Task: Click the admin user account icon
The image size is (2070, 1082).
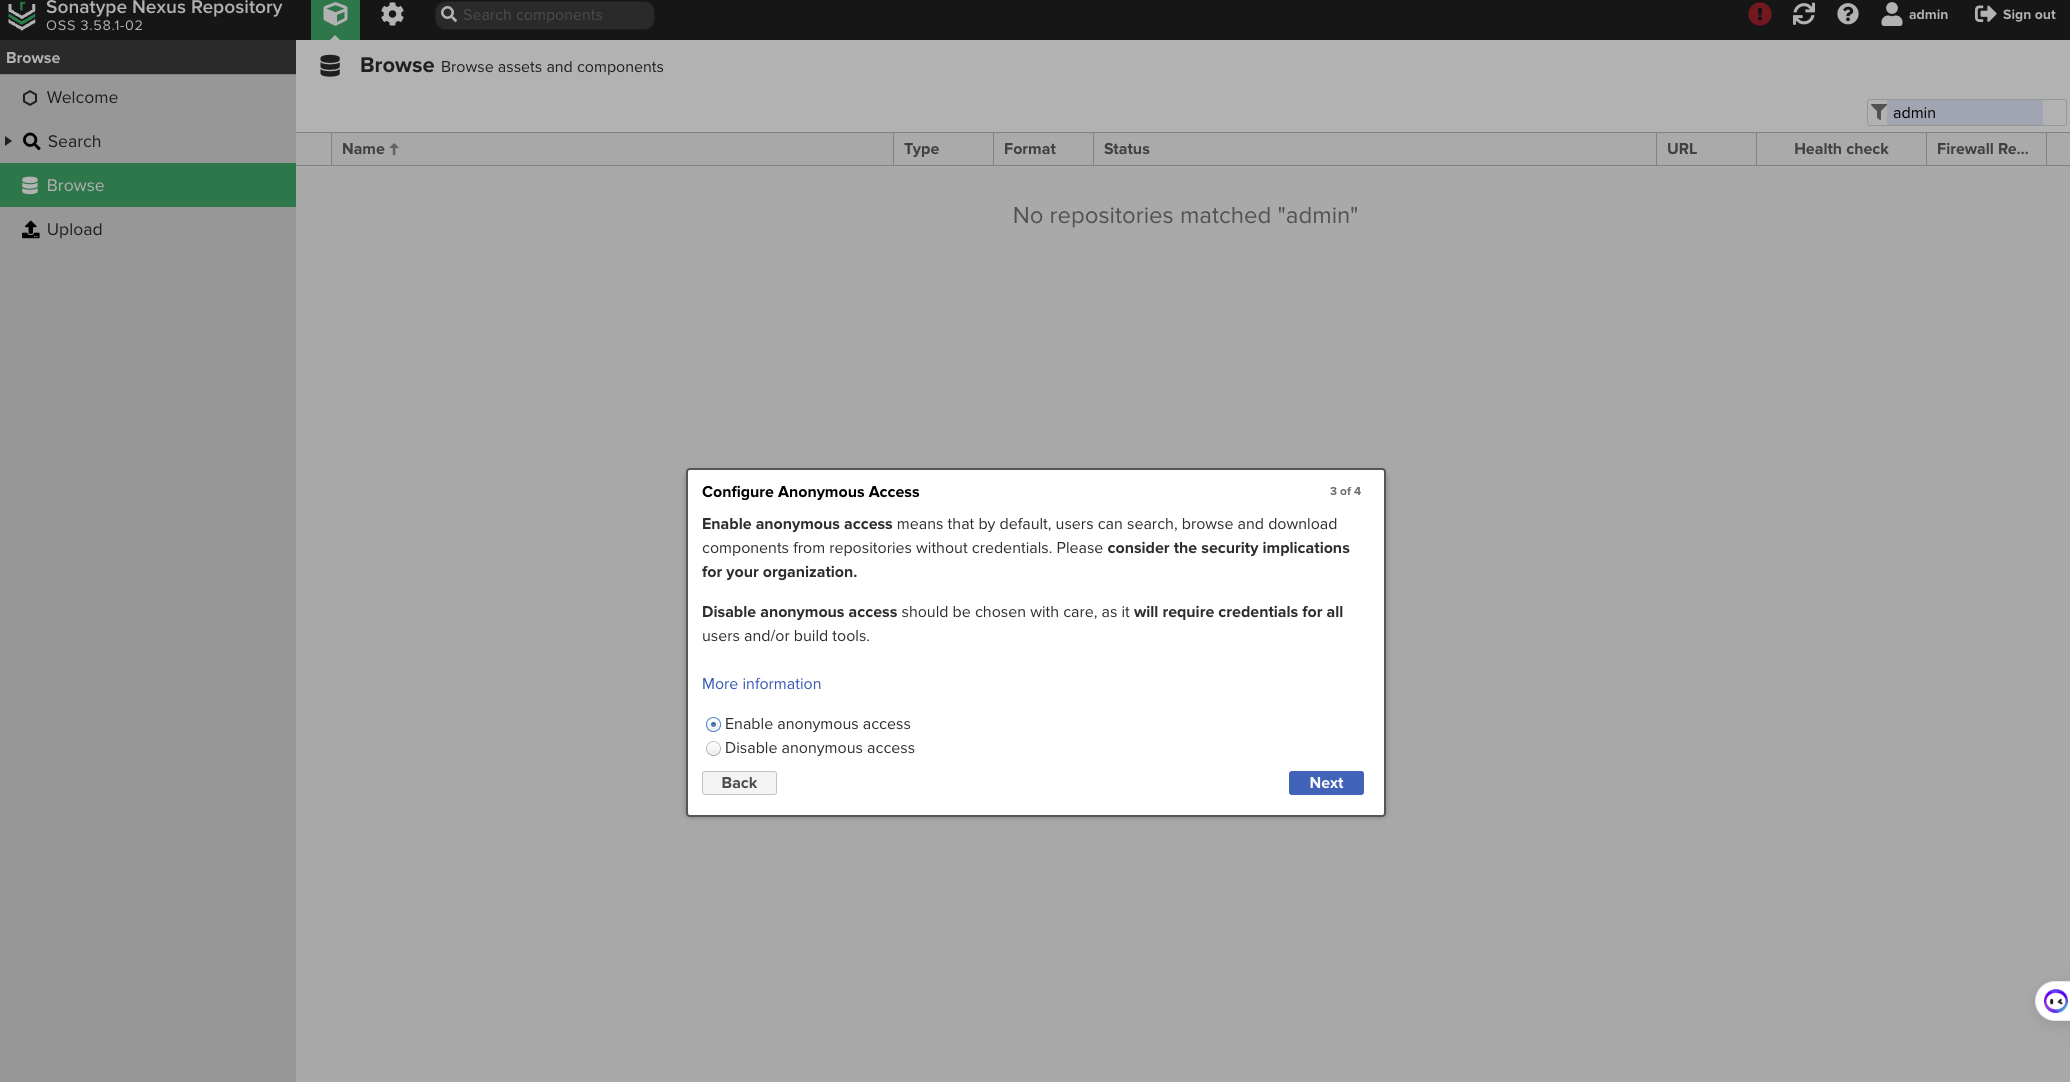Action: tap(1891, 14)
